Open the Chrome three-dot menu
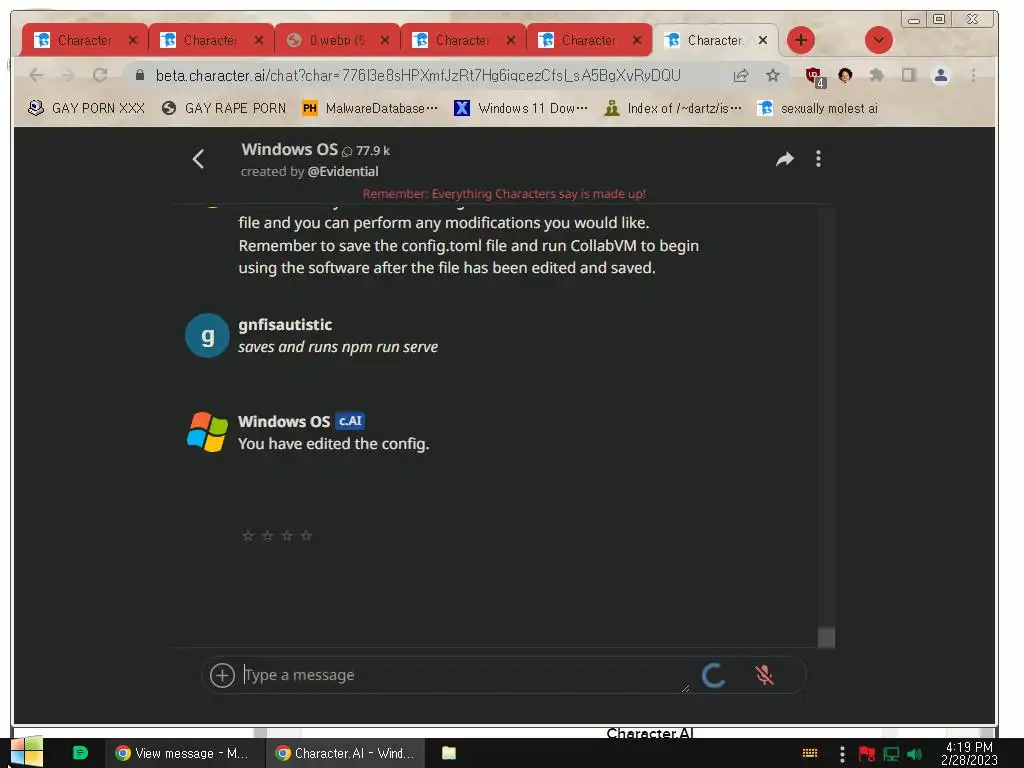This screenshot has width=1024, height=768. [x=973, y=76]
